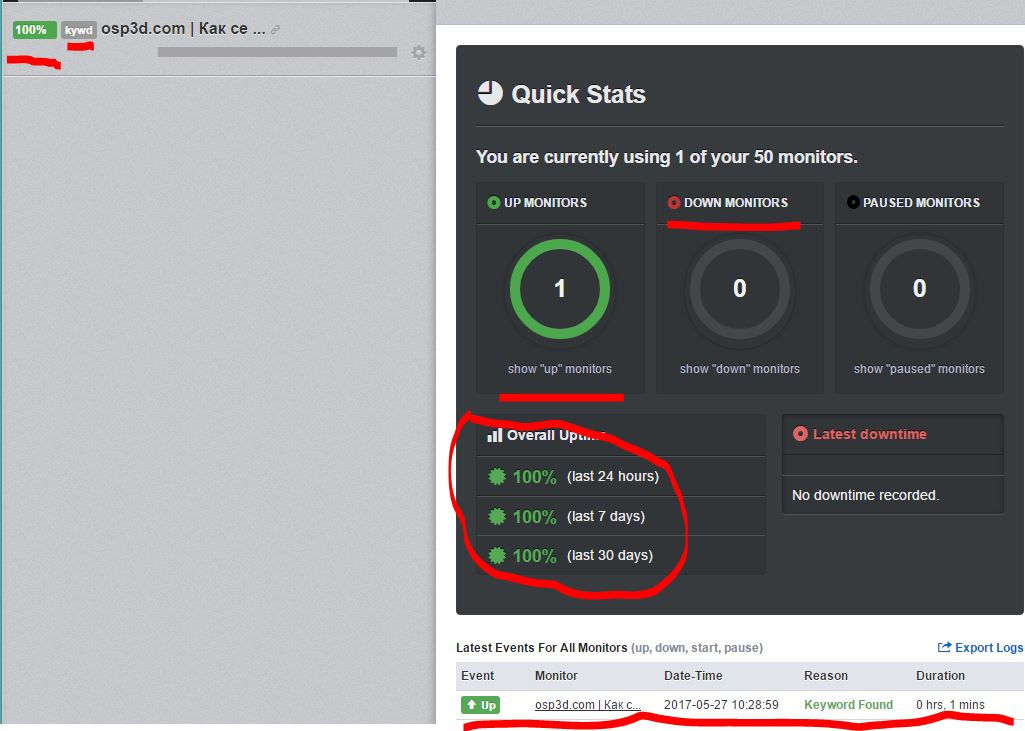Click the Event column header
Image resolution: width=1025 pixels, height=731 pixels.
point(478,676)
